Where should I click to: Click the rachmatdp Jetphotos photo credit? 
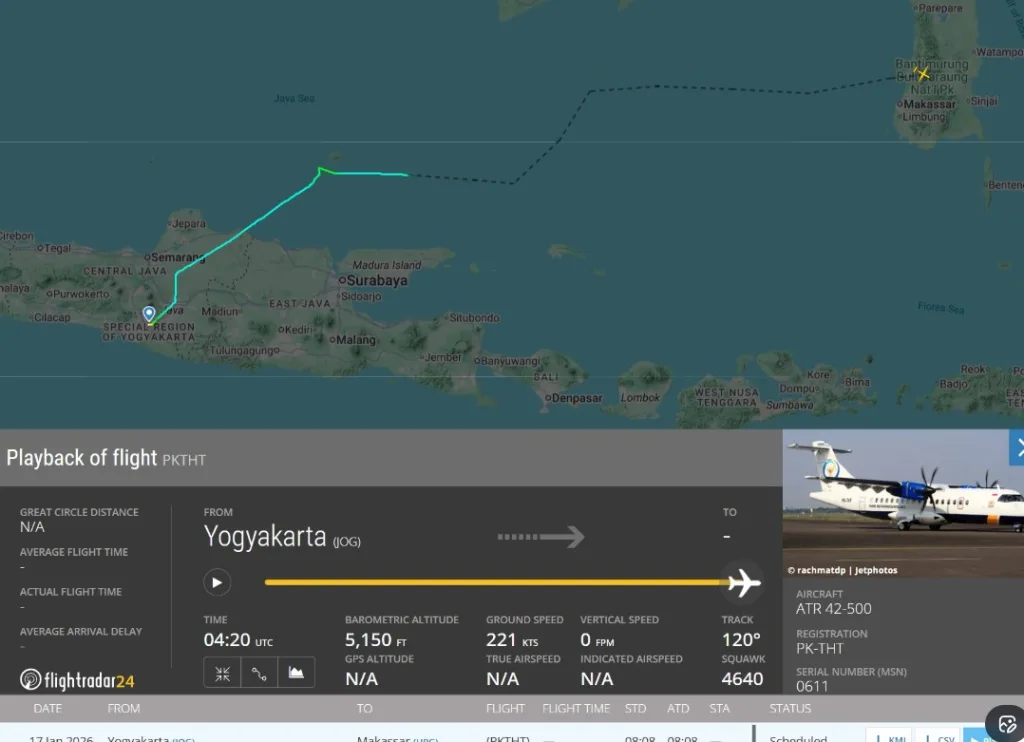843,570
